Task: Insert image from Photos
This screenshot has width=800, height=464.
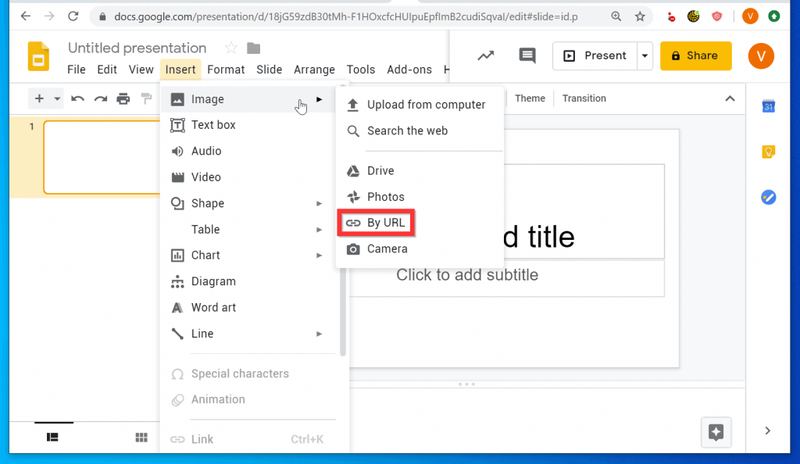Action: click(419, 197)
